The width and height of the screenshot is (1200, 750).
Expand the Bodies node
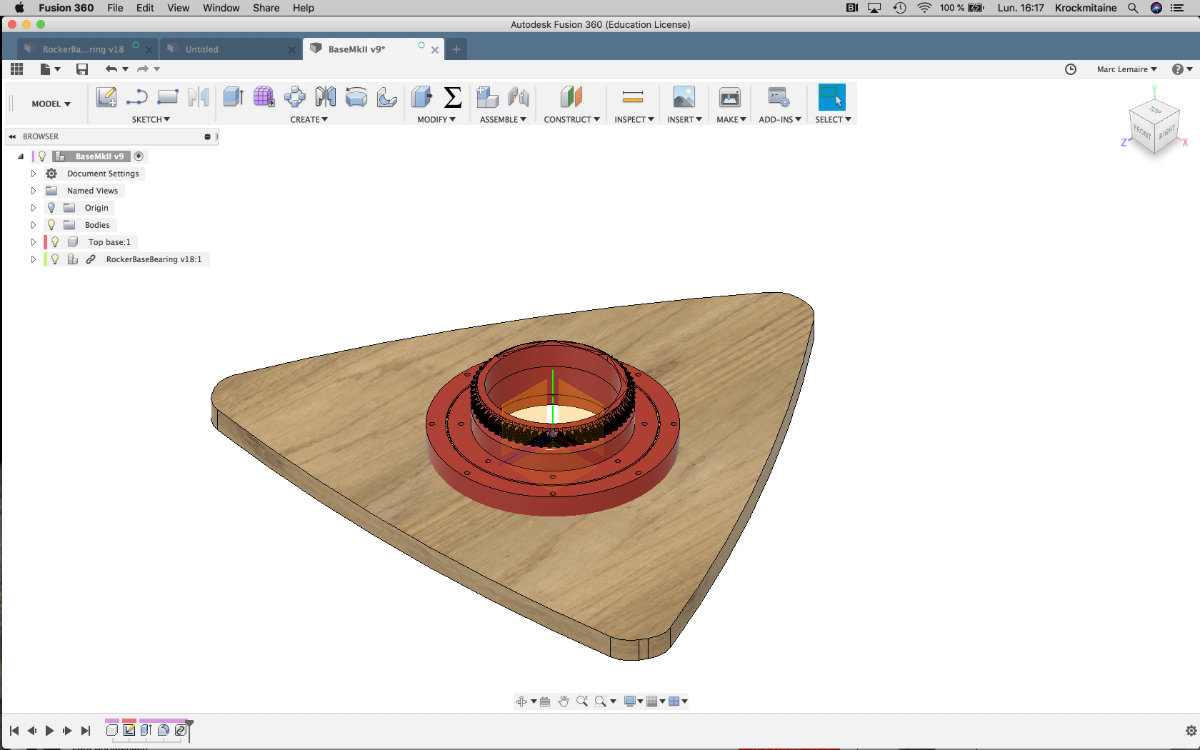tap(33, 225)
